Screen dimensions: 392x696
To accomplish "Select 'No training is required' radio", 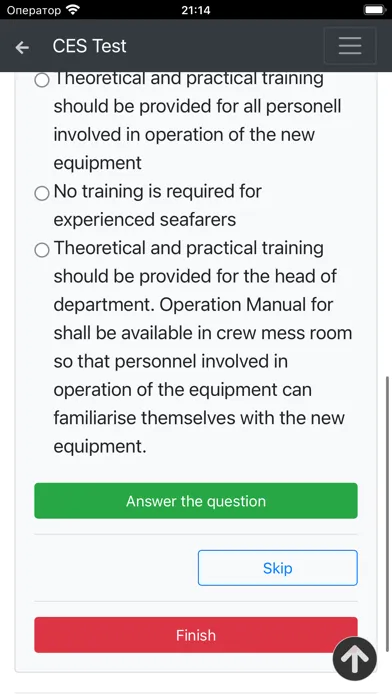I will (42, 193).
